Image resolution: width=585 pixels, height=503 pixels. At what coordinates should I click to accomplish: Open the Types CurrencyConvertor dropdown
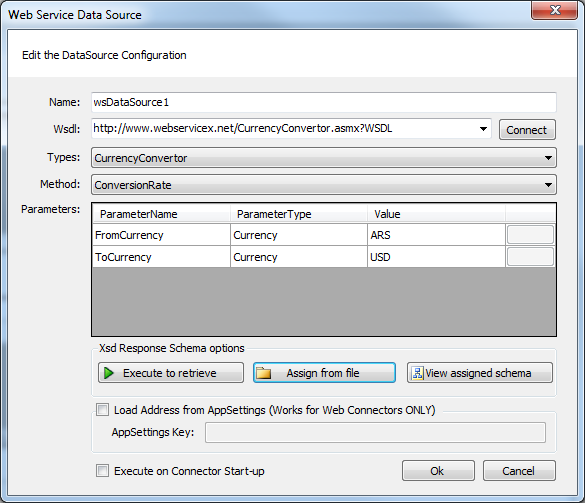pyautogui.click(x=324, y=157)
